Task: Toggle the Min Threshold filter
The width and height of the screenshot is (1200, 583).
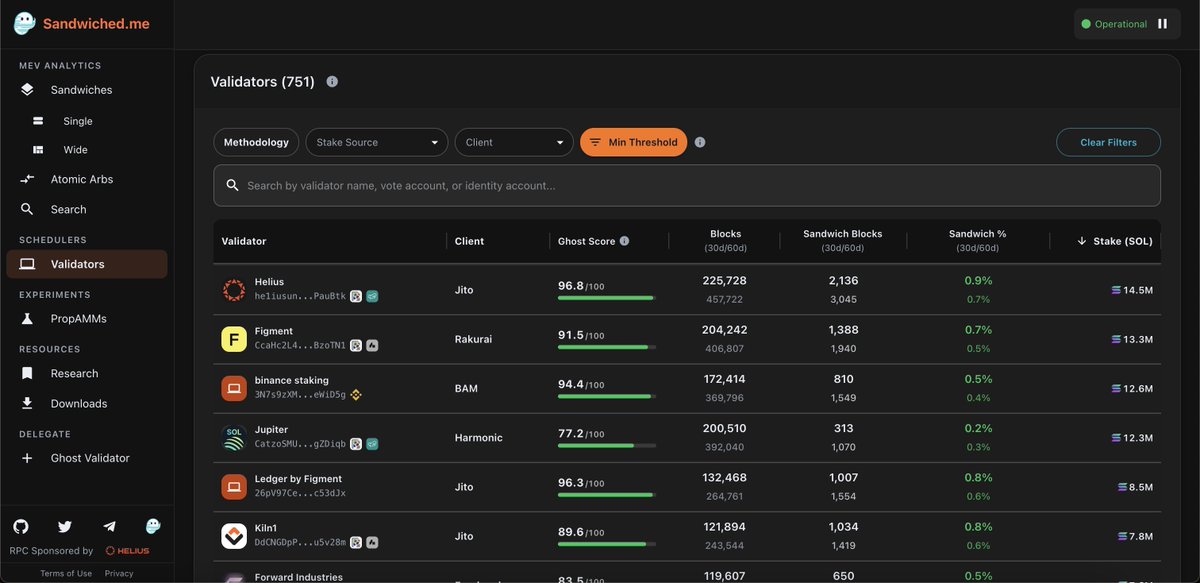Action: pos(634,142)
